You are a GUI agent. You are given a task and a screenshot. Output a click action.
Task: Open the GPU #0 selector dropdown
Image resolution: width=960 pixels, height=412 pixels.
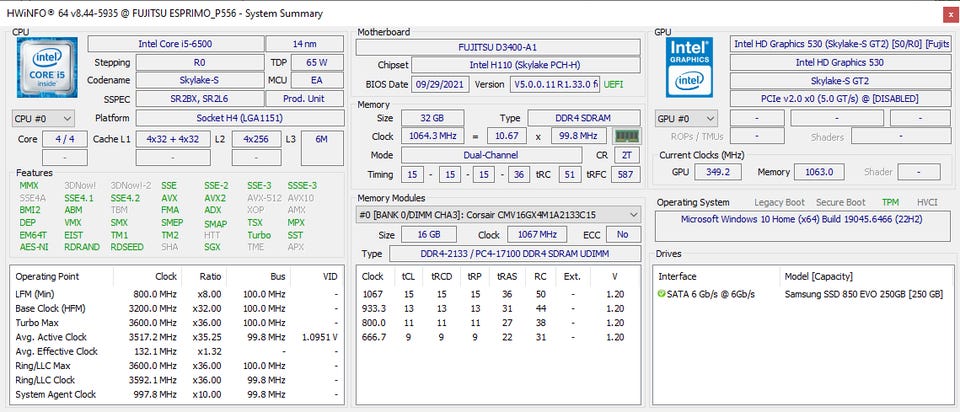[x=686, y=118]
